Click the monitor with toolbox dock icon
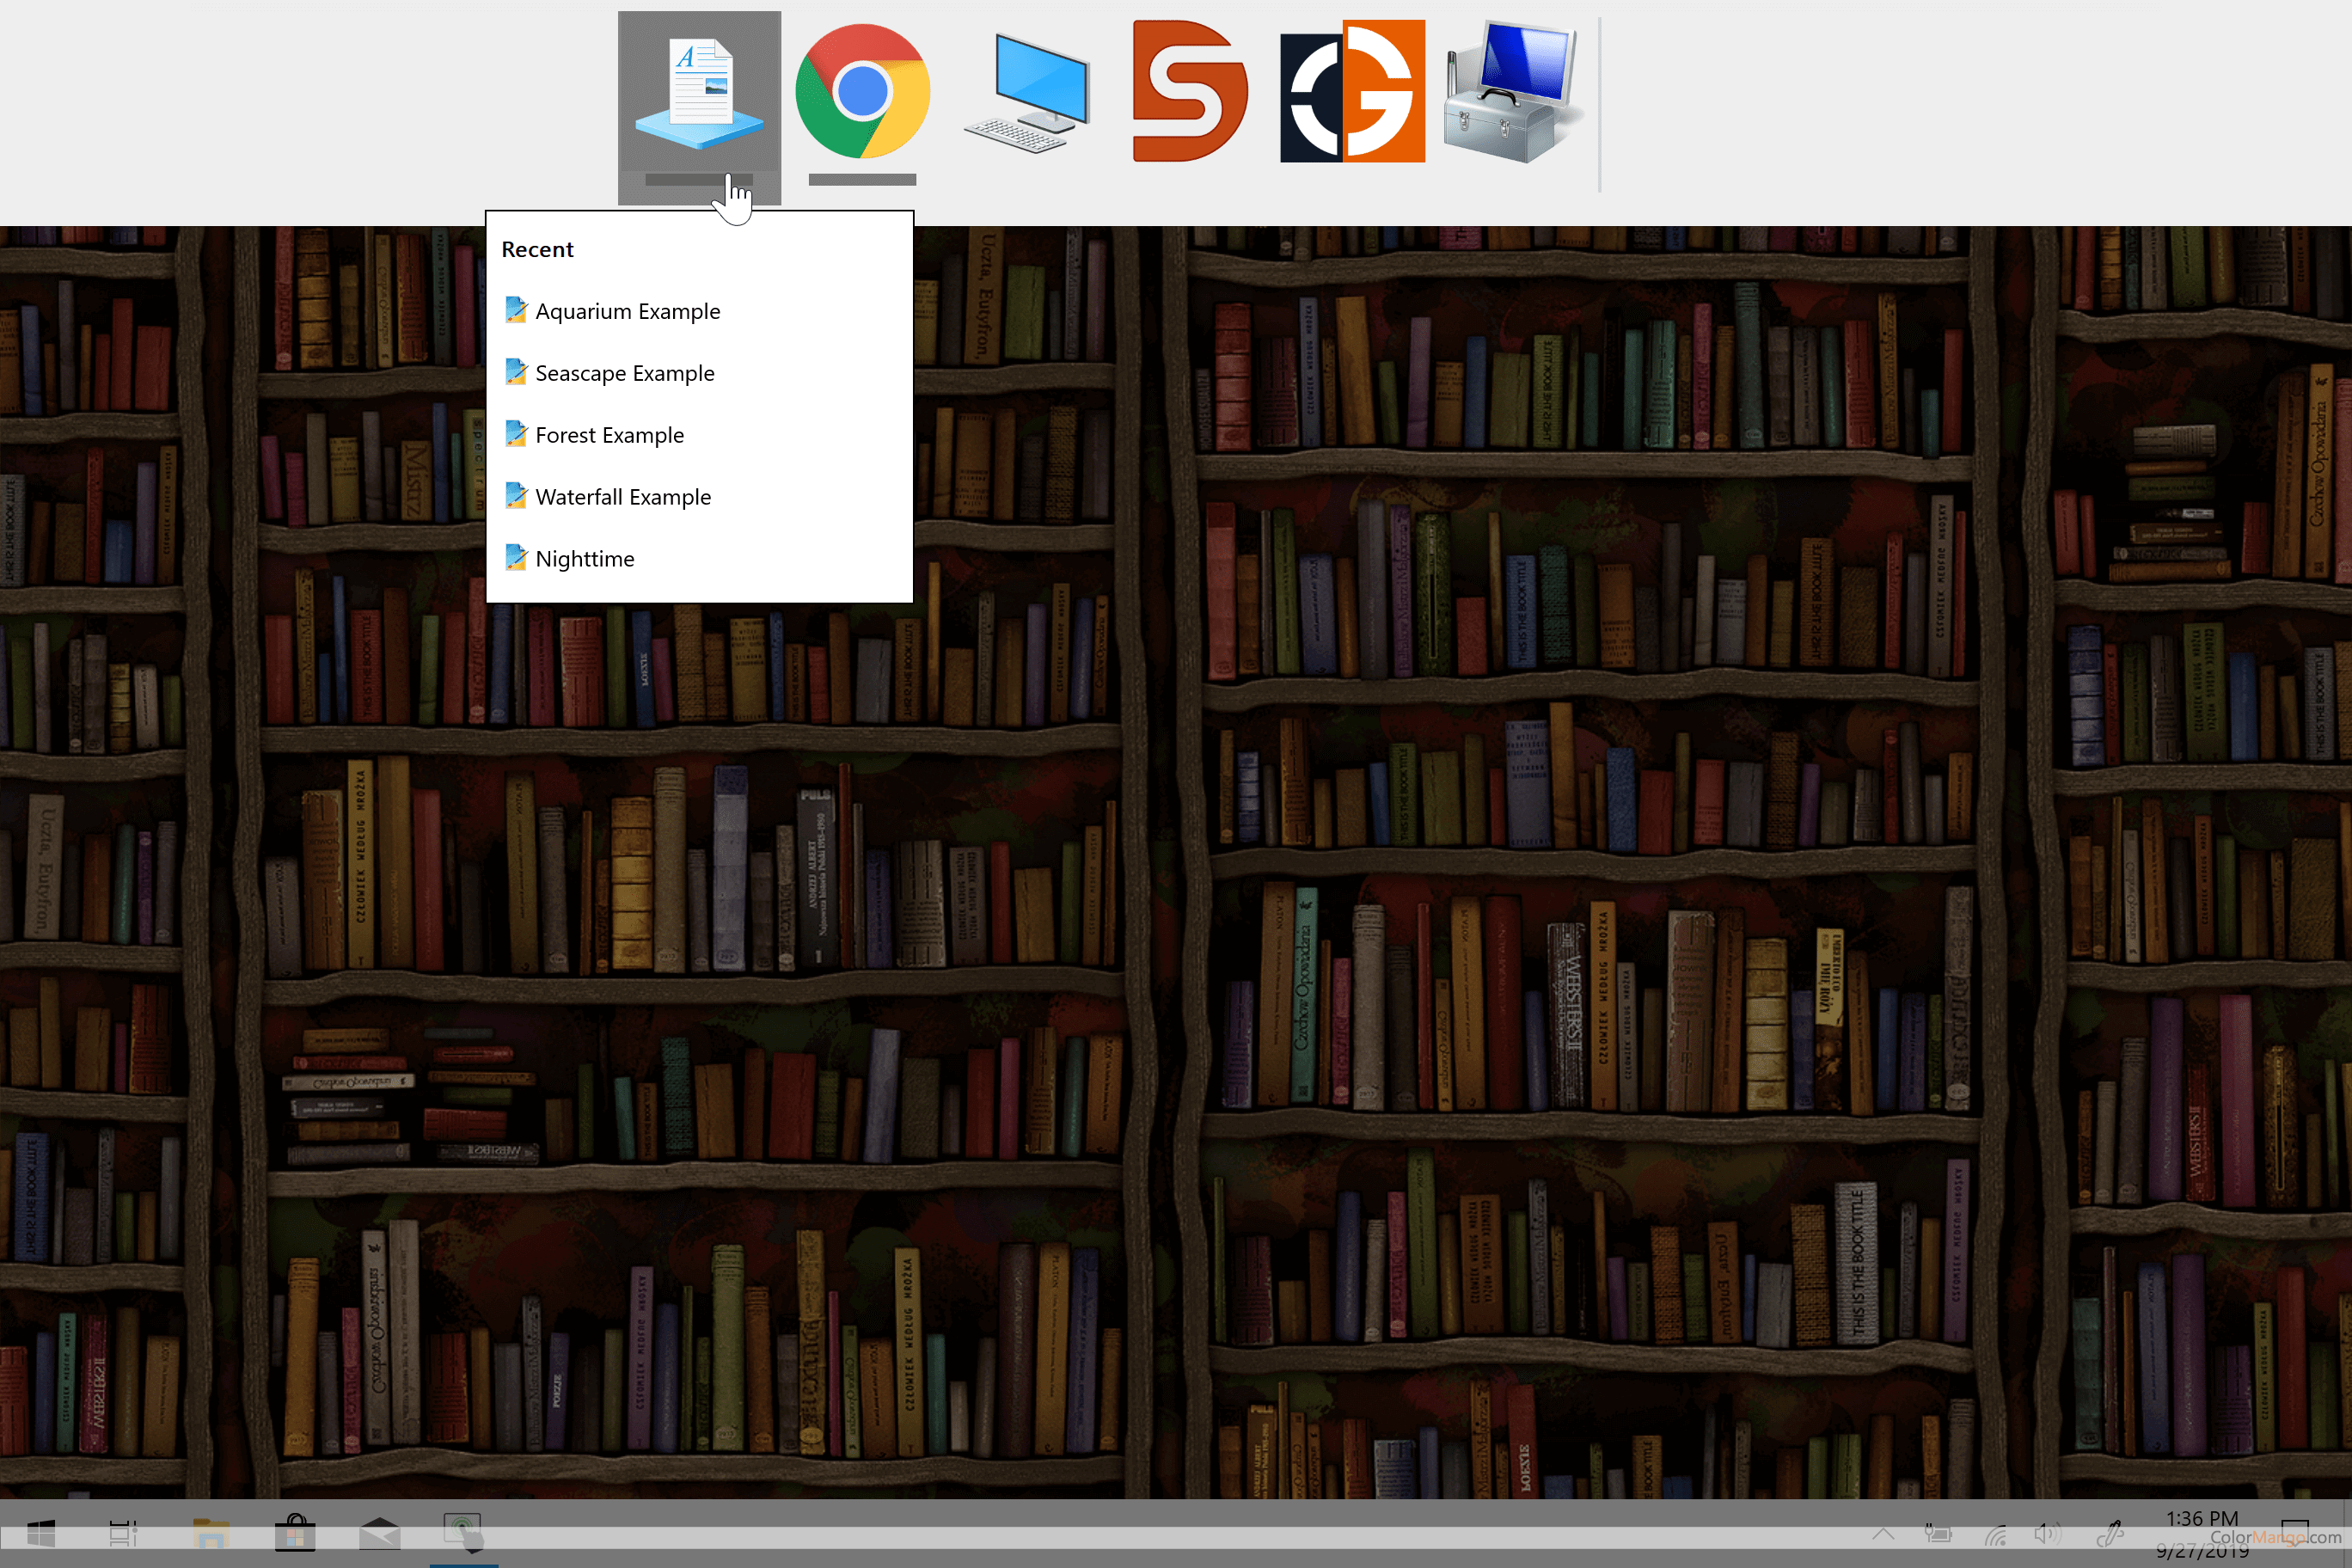The height and width of the screenshot is (1568, 2352). 1510,91
